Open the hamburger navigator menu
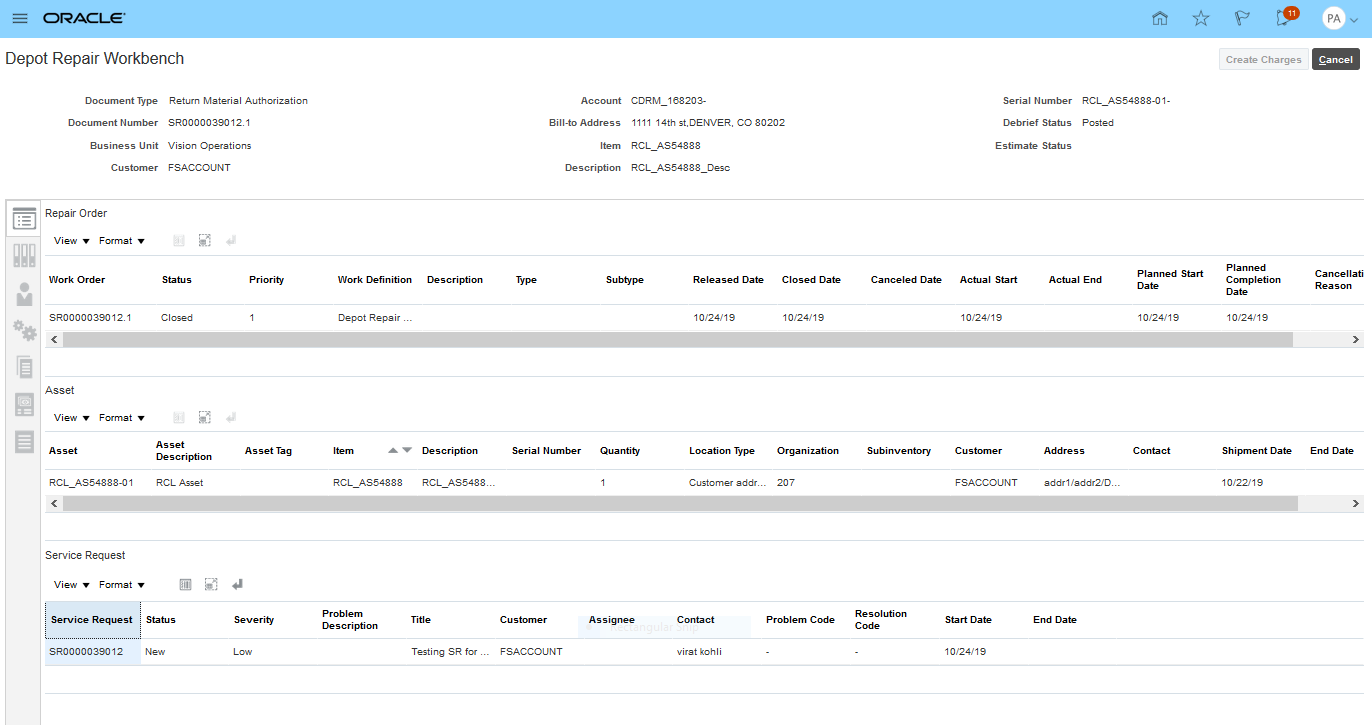Screen dimensions: 1372x725 20,18
